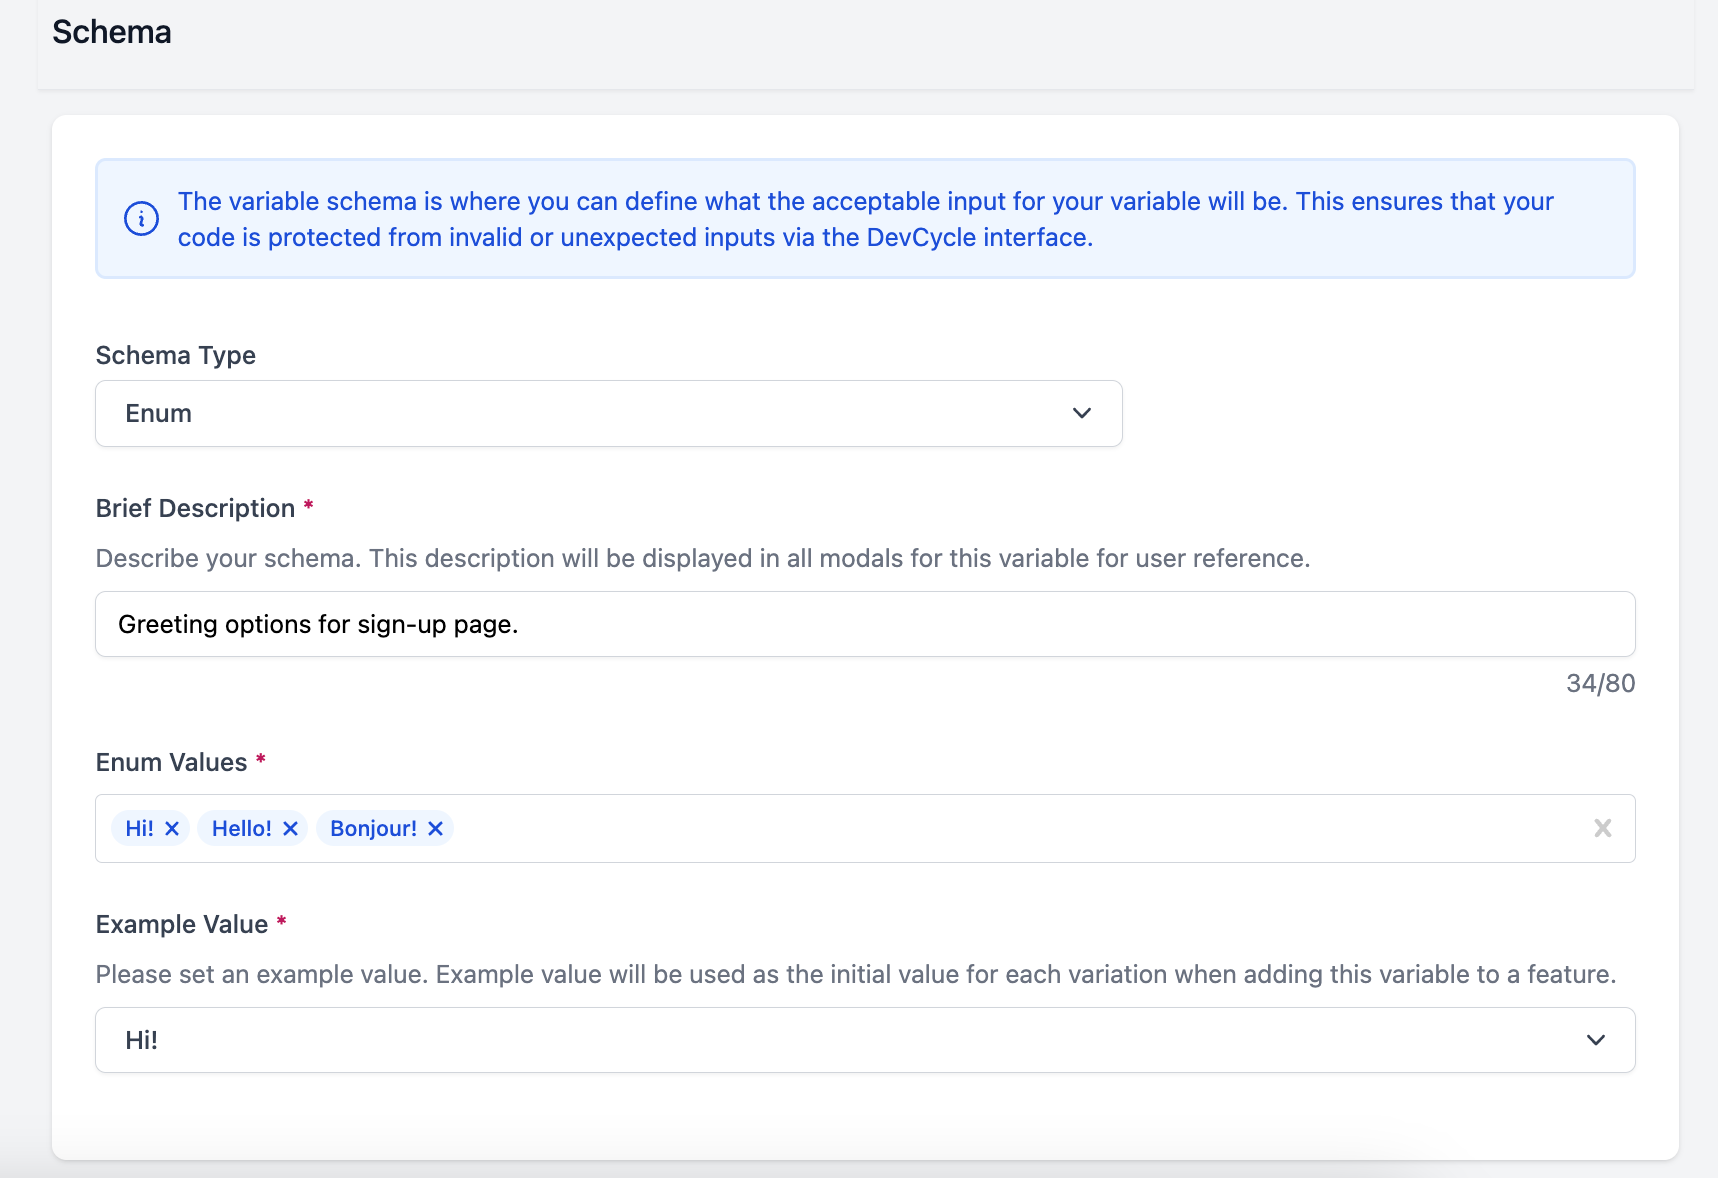The image size is (1718, 1178).
Task: Click the info icon in the blue banner
Action: tap(141, 218)
